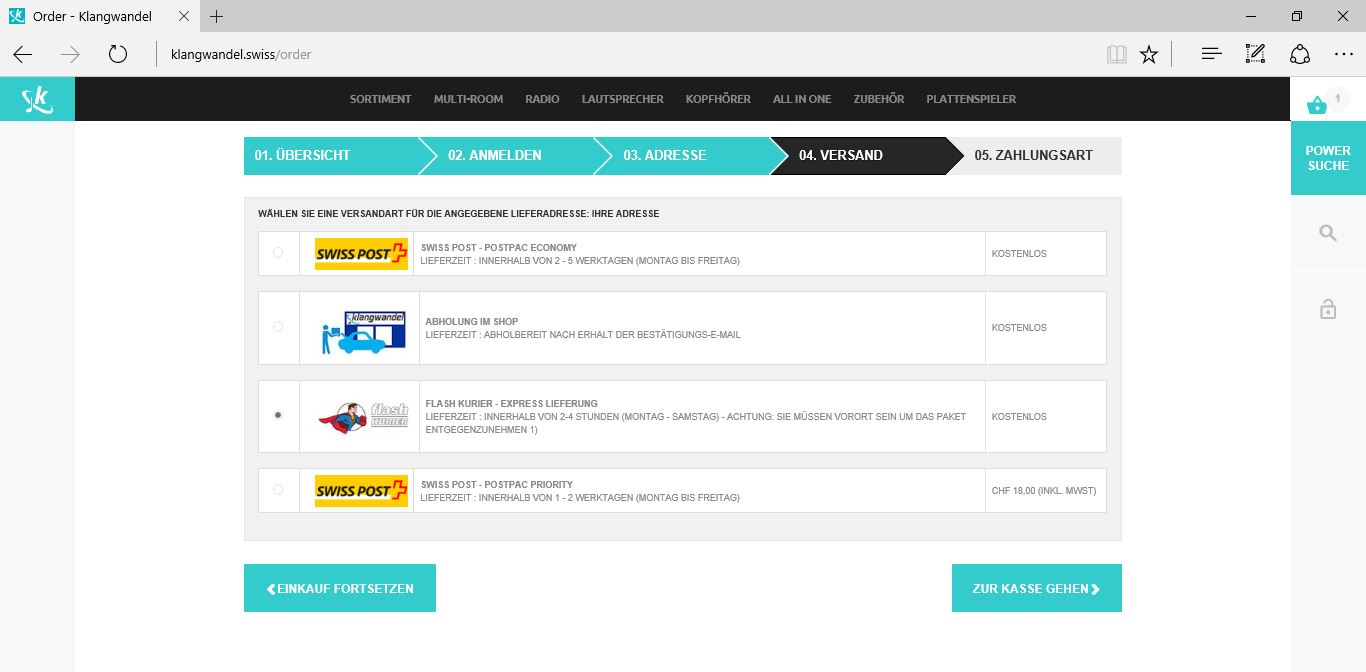Open the browser more actions menu

(x=1343, y=54)
